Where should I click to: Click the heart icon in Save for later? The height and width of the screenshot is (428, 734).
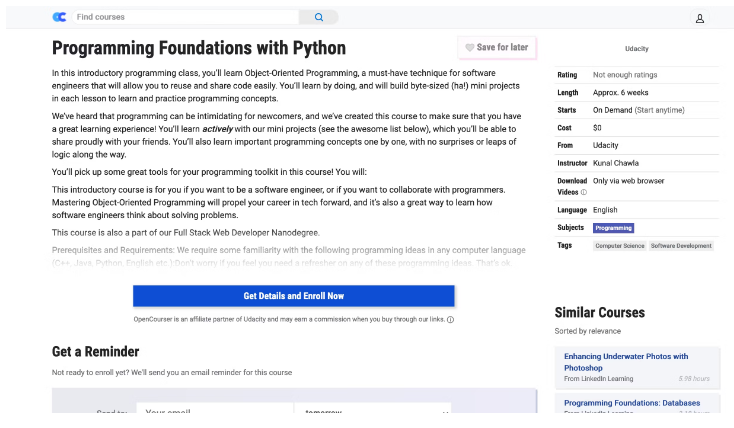tap(469, 47)
